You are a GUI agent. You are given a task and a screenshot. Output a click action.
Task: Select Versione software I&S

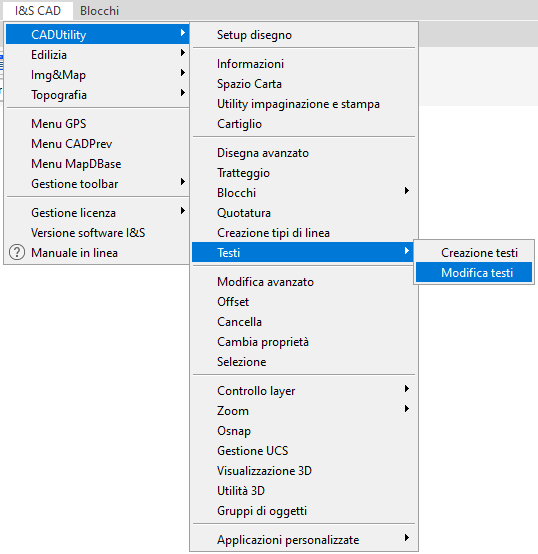[97, 233]
